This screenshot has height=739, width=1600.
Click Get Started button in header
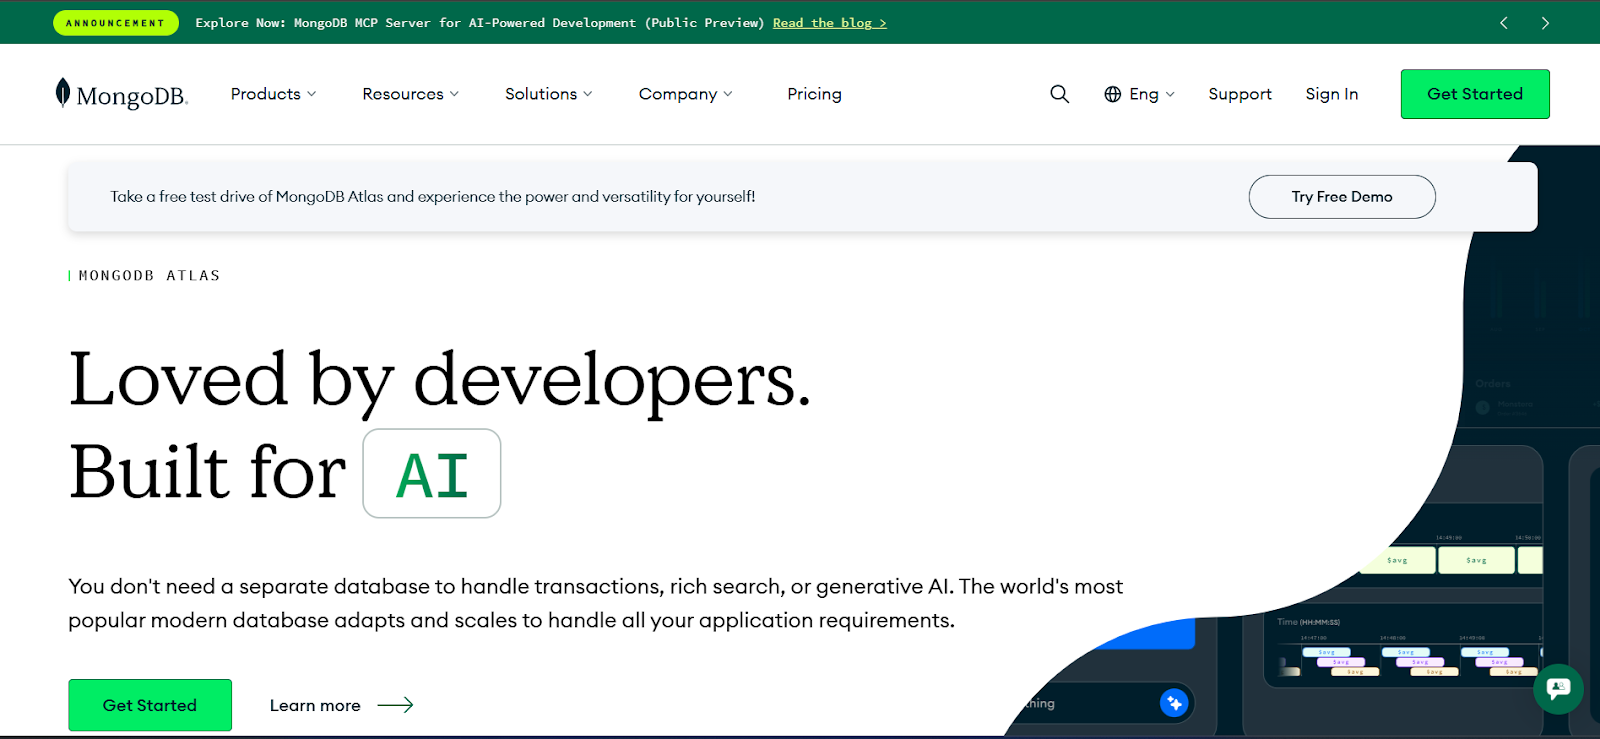1474,94
